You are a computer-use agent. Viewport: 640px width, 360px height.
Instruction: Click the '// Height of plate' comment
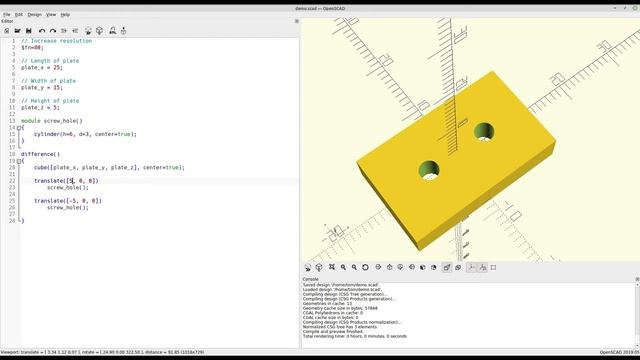click(x=50, y=101)
